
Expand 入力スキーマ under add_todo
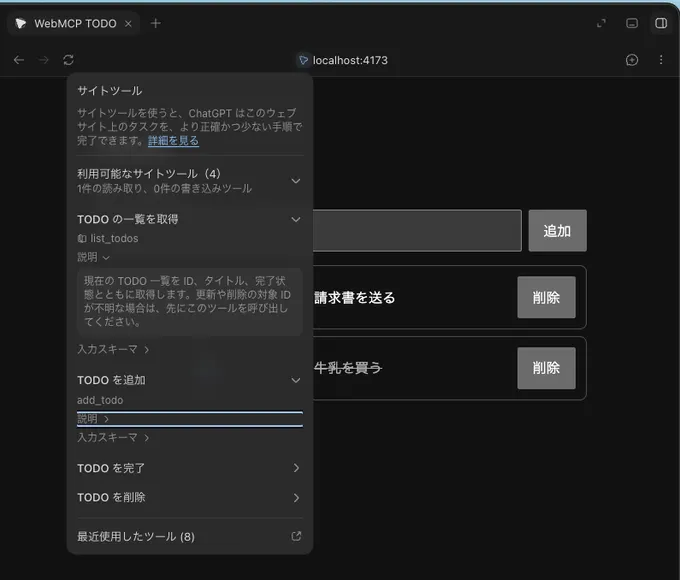coord(113,437)
